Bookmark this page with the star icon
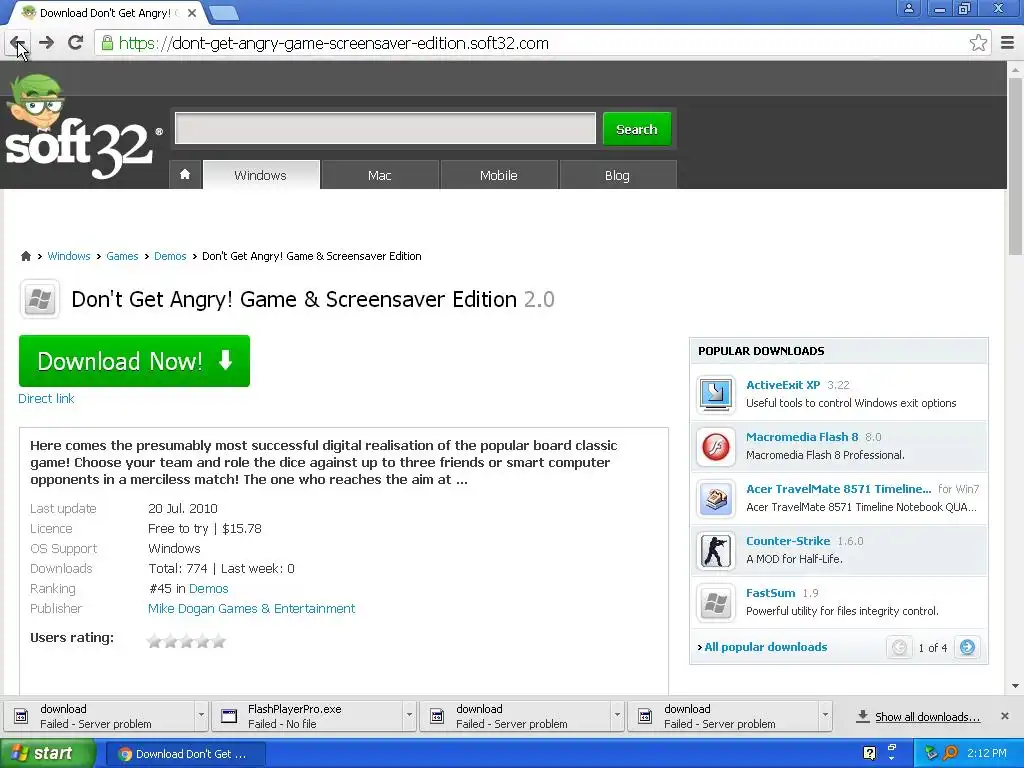 [x=978, y=43]
